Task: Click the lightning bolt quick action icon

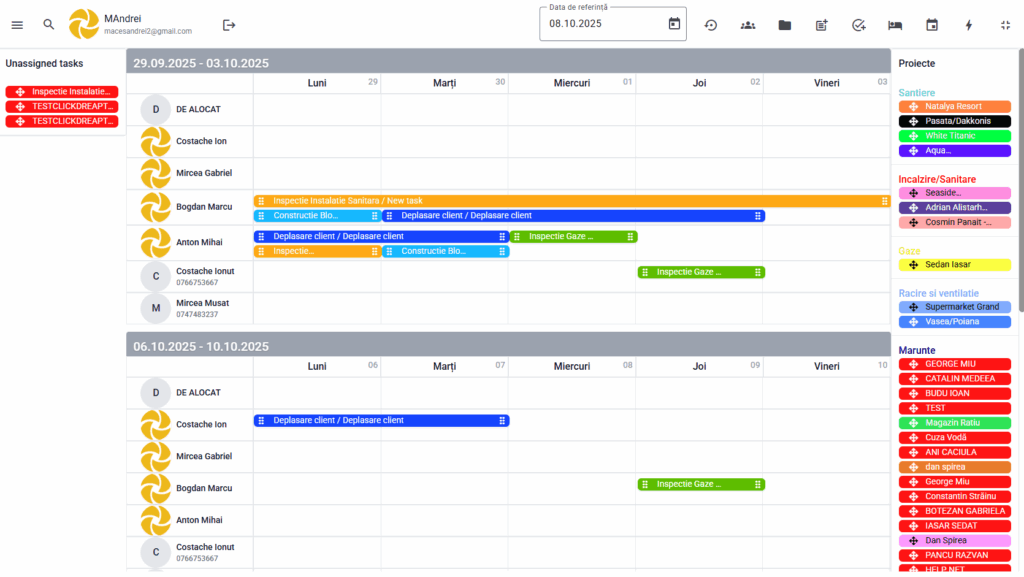Action: point(968,25)
